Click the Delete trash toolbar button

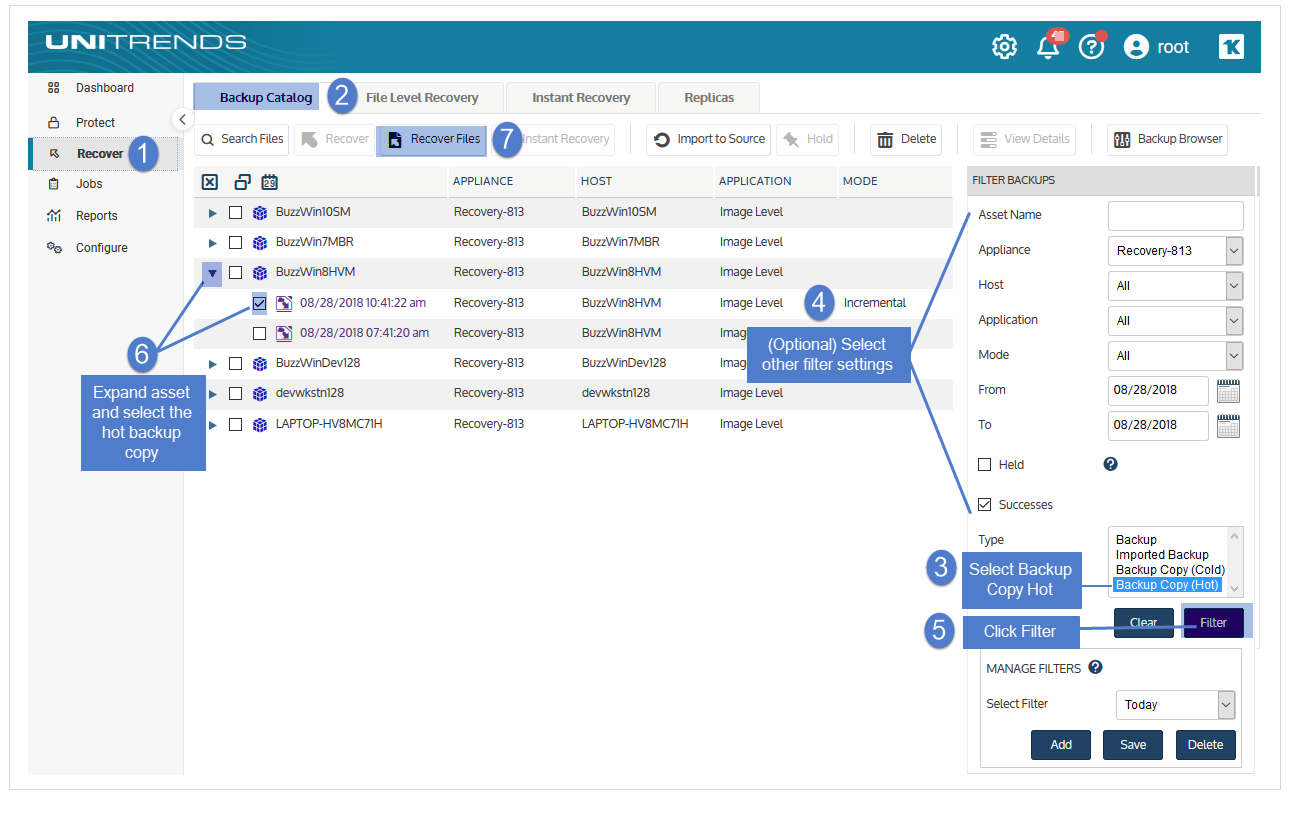[906, 139]
